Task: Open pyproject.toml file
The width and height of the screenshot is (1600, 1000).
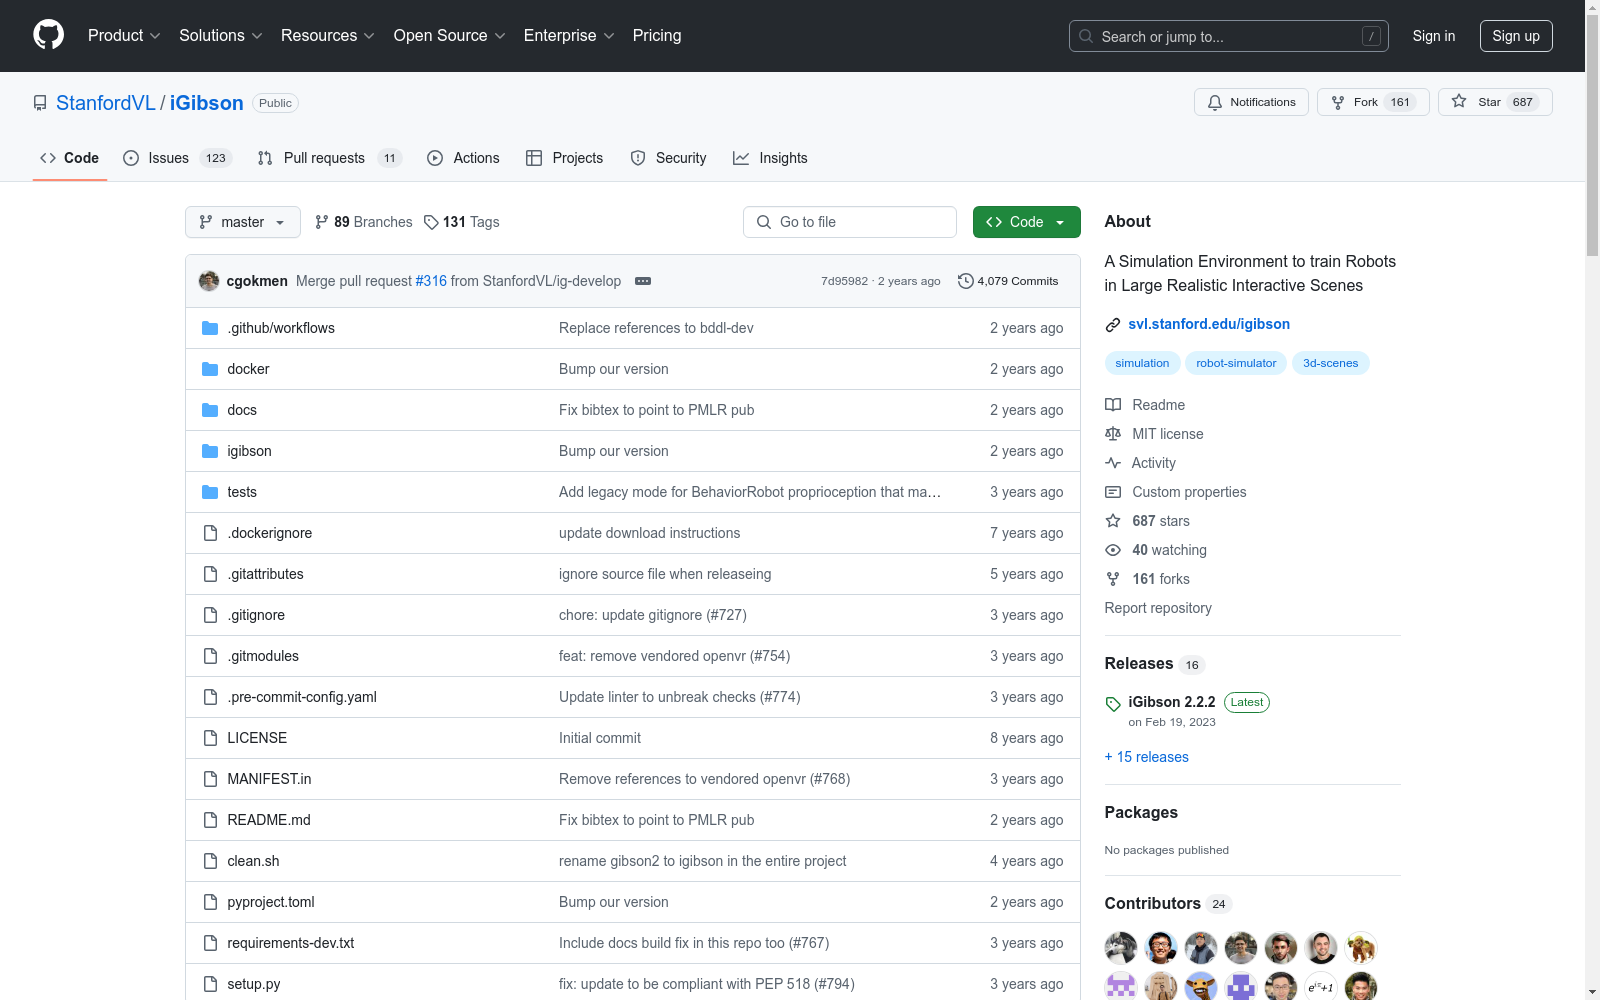Action: point(271,902)
